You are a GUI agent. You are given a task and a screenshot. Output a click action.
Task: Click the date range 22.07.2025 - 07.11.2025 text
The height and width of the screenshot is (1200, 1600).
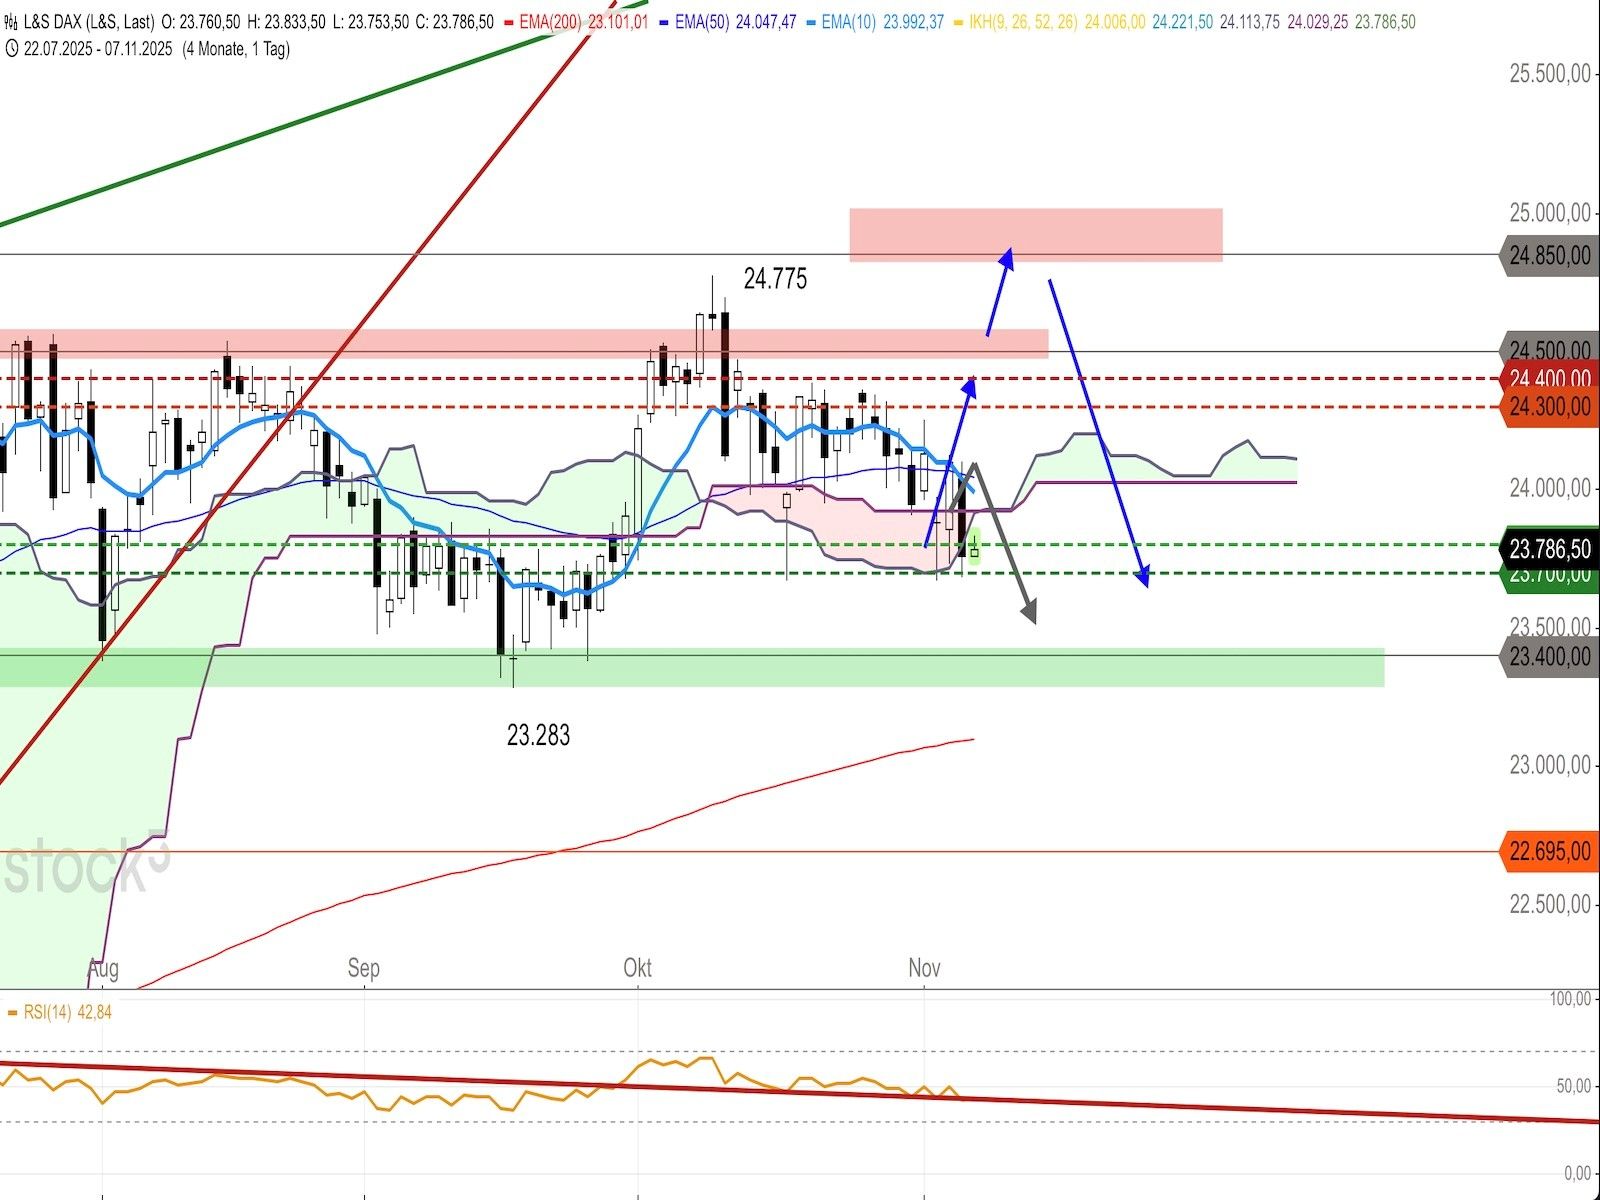coord(98,48)
